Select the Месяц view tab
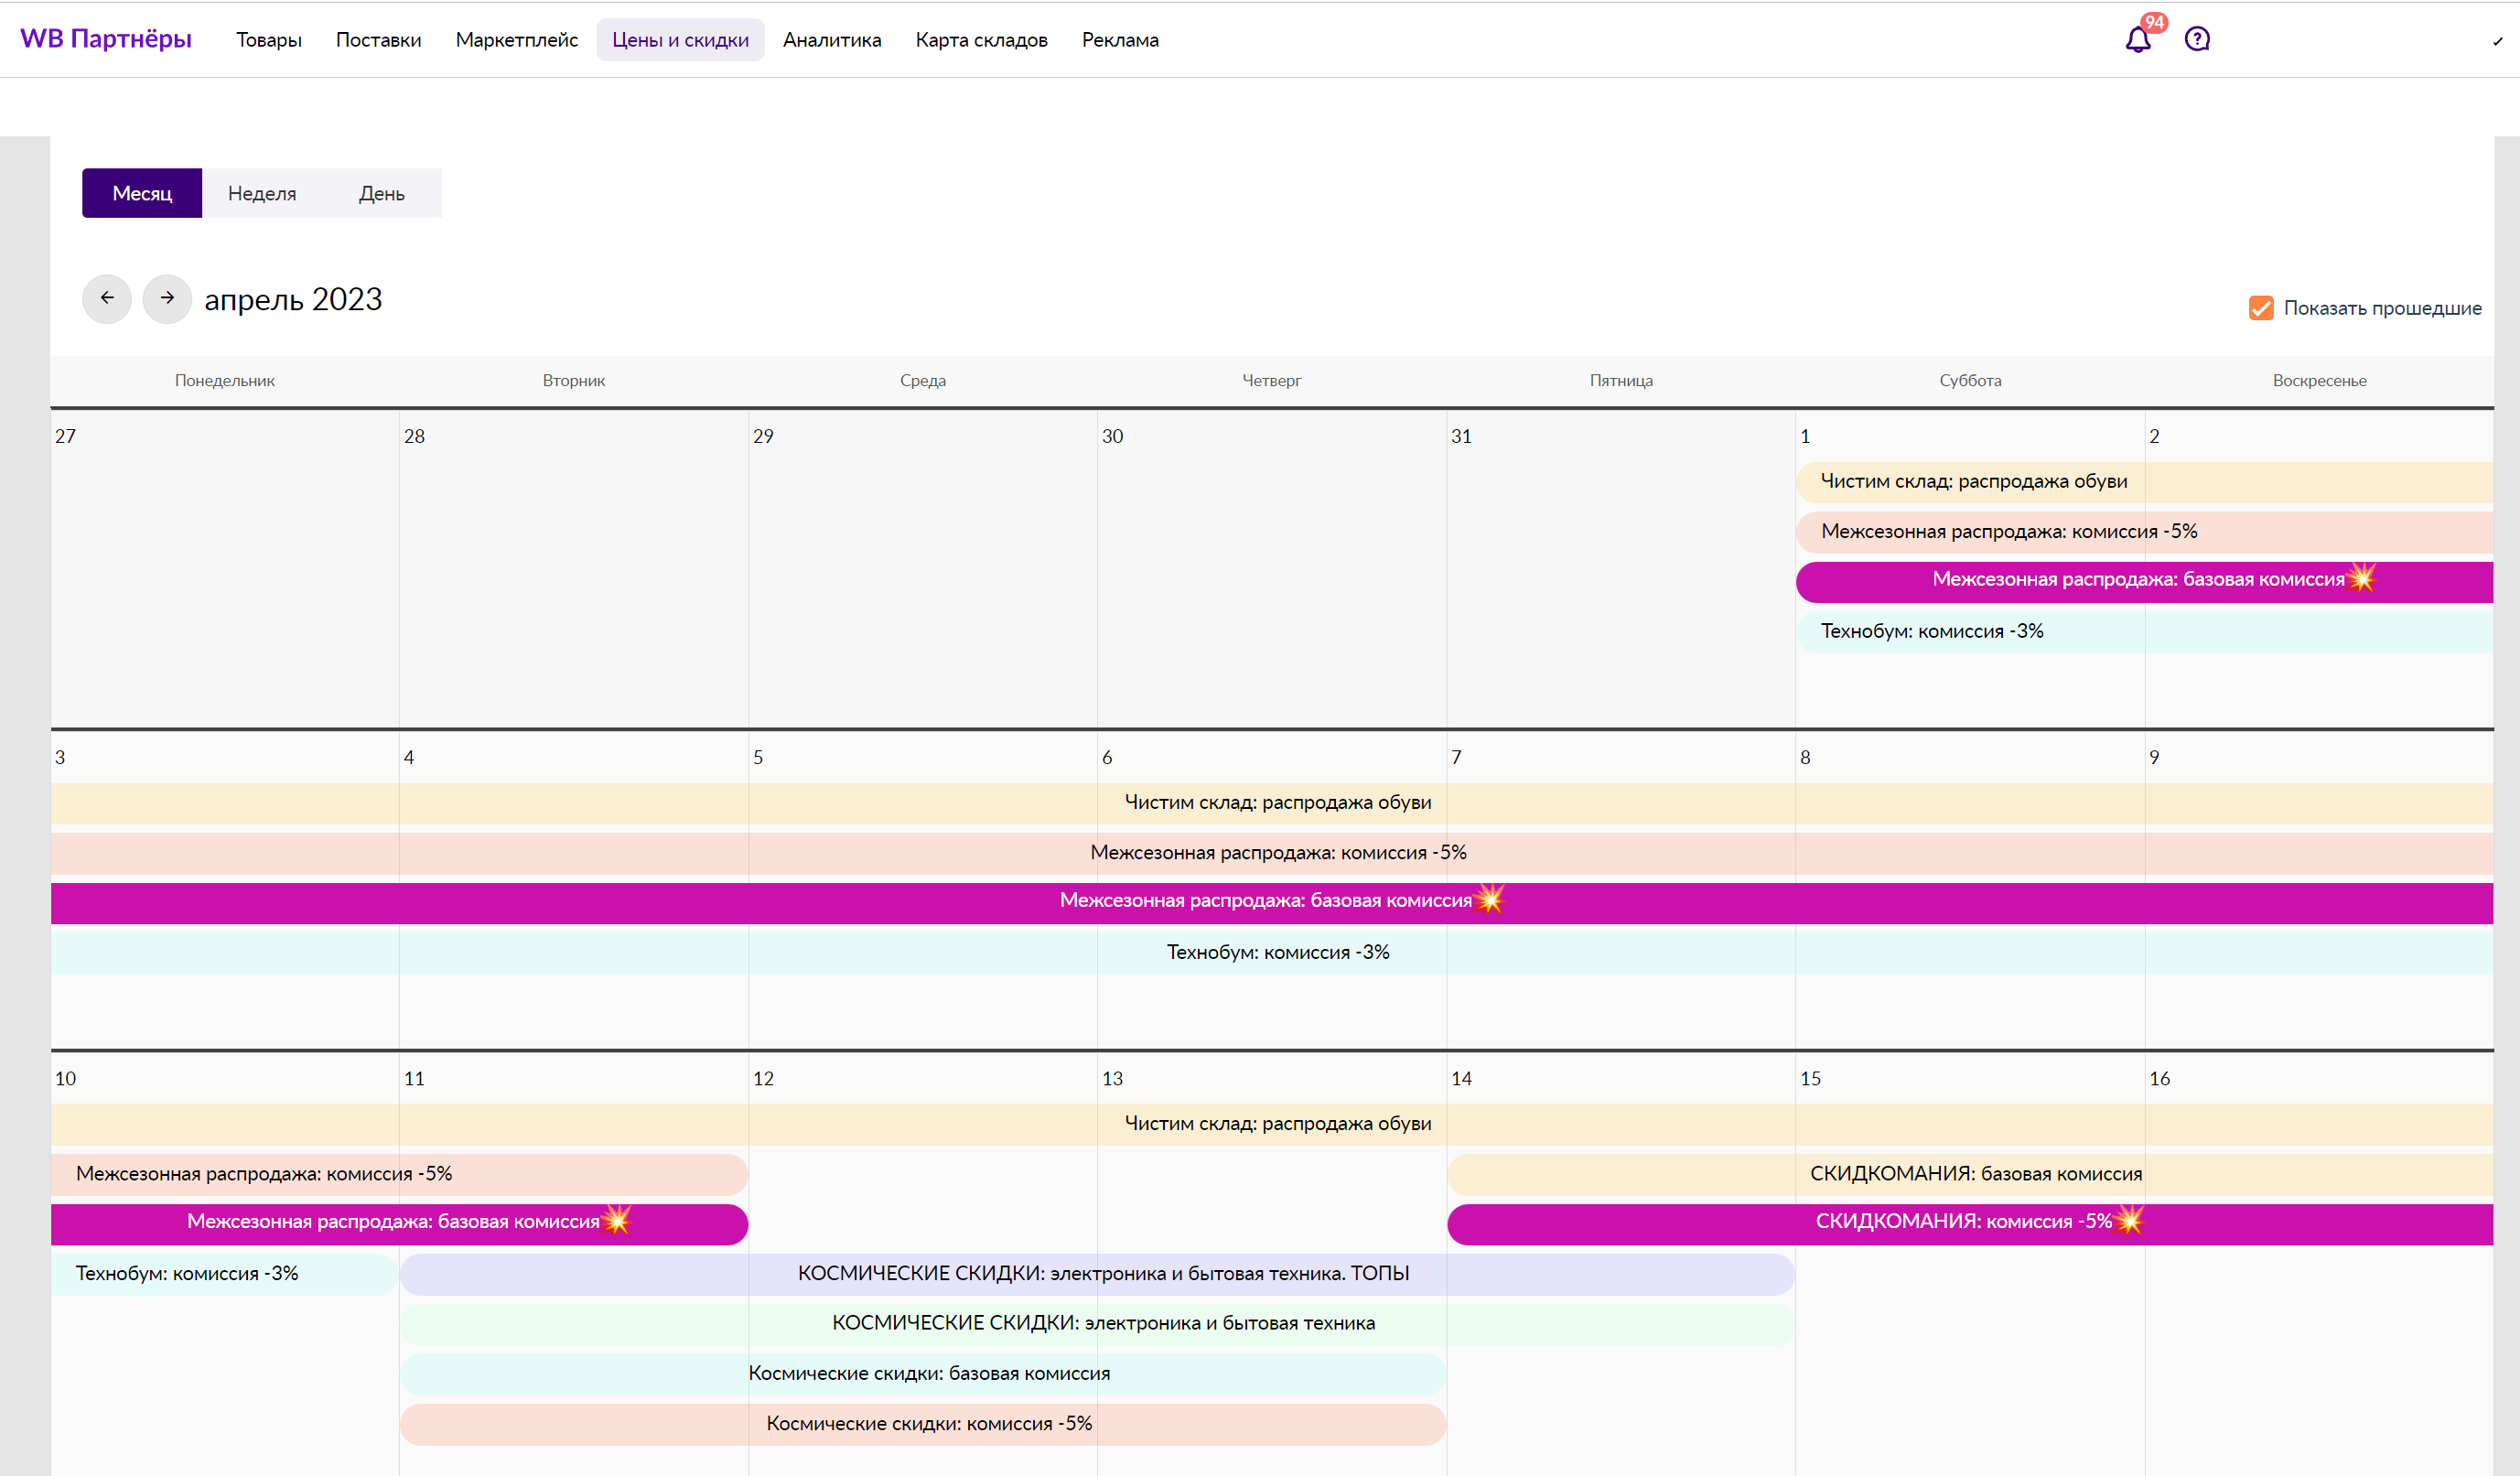This screenshot has height=1476, width=2520. click(142, 193)
